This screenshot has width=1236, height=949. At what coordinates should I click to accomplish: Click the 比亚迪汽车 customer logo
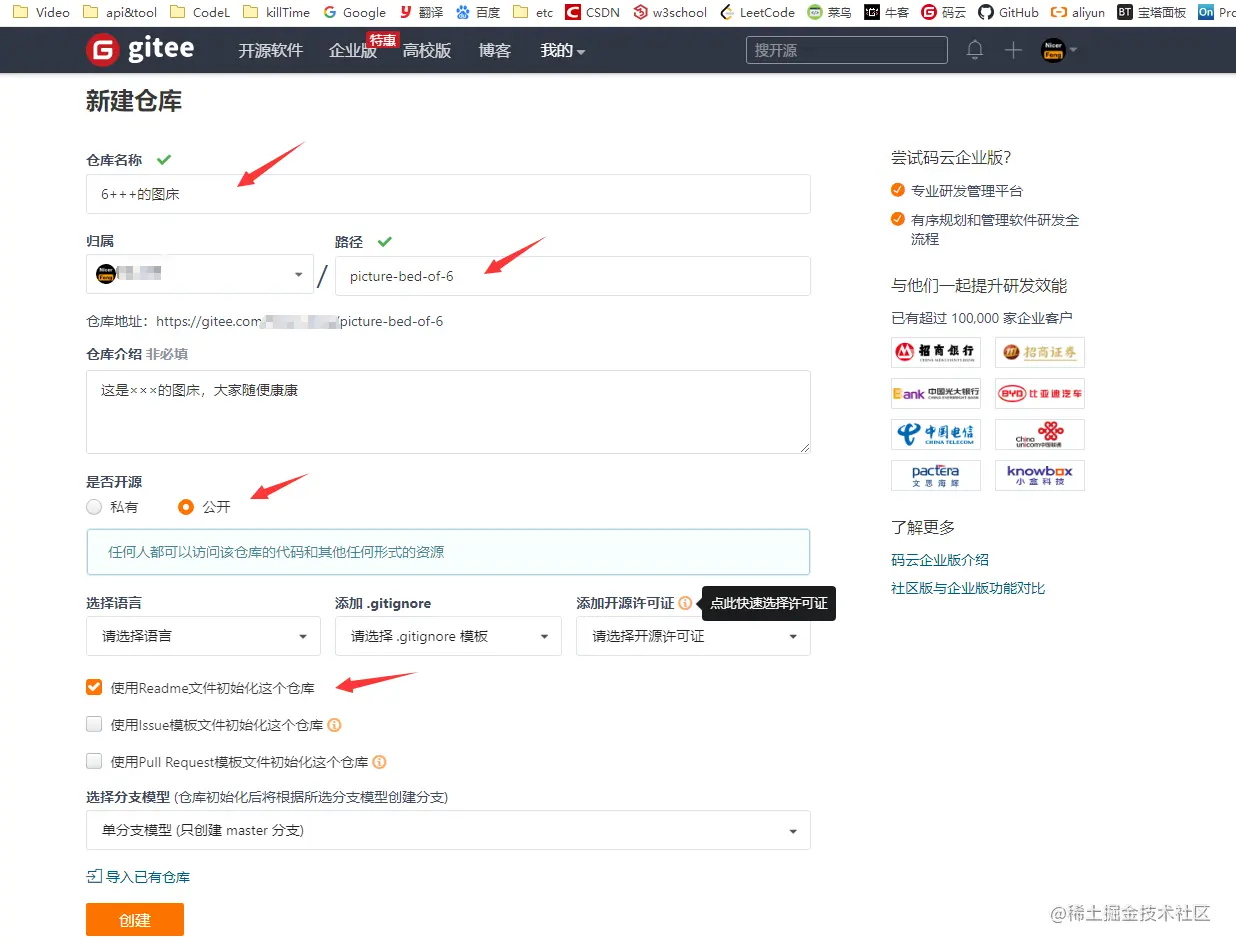point(1040,393)
